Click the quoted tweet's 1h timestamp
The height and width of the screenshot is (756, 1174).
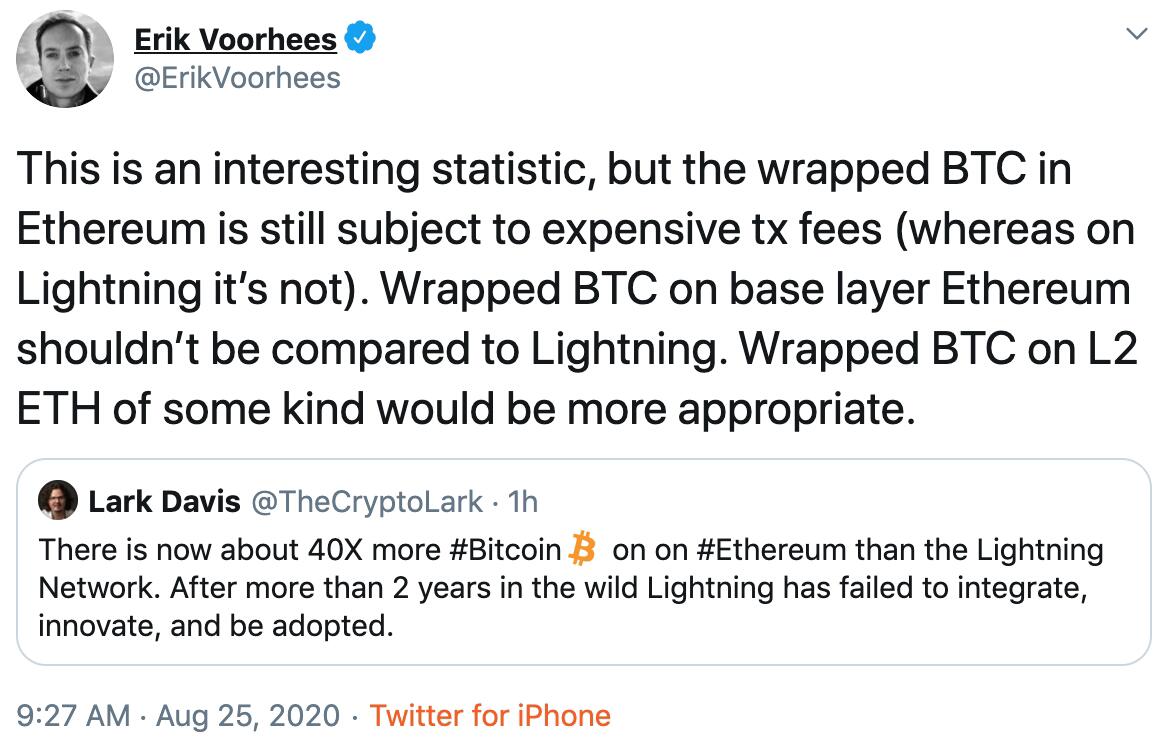click(x=523, y=500)
